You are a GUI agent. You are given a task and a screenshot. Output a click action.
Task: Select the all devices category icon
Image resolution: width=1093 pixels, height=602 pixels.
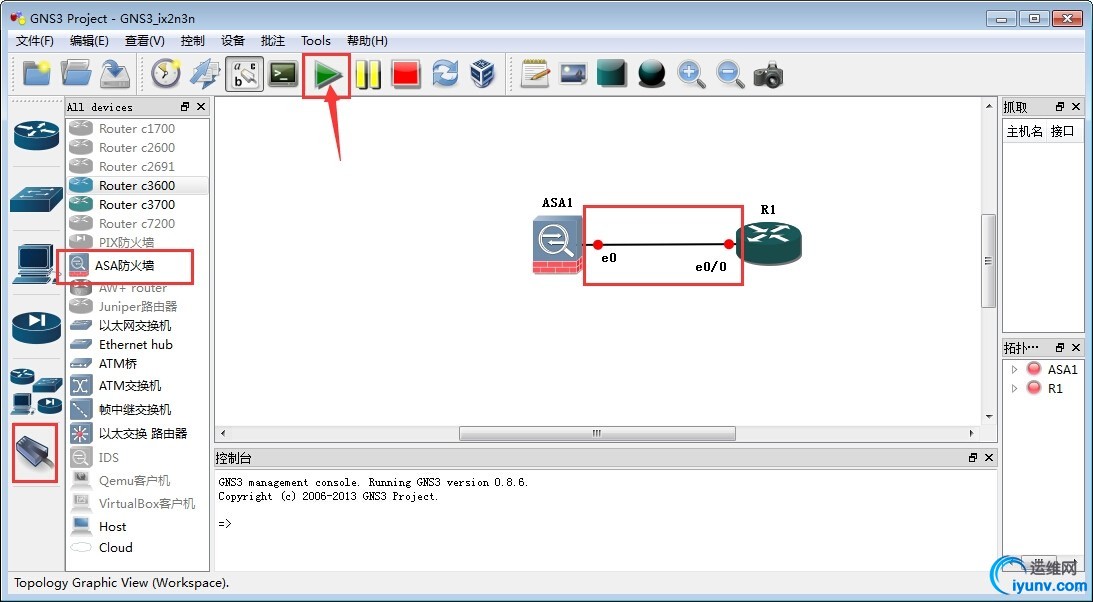pos(36,391)
